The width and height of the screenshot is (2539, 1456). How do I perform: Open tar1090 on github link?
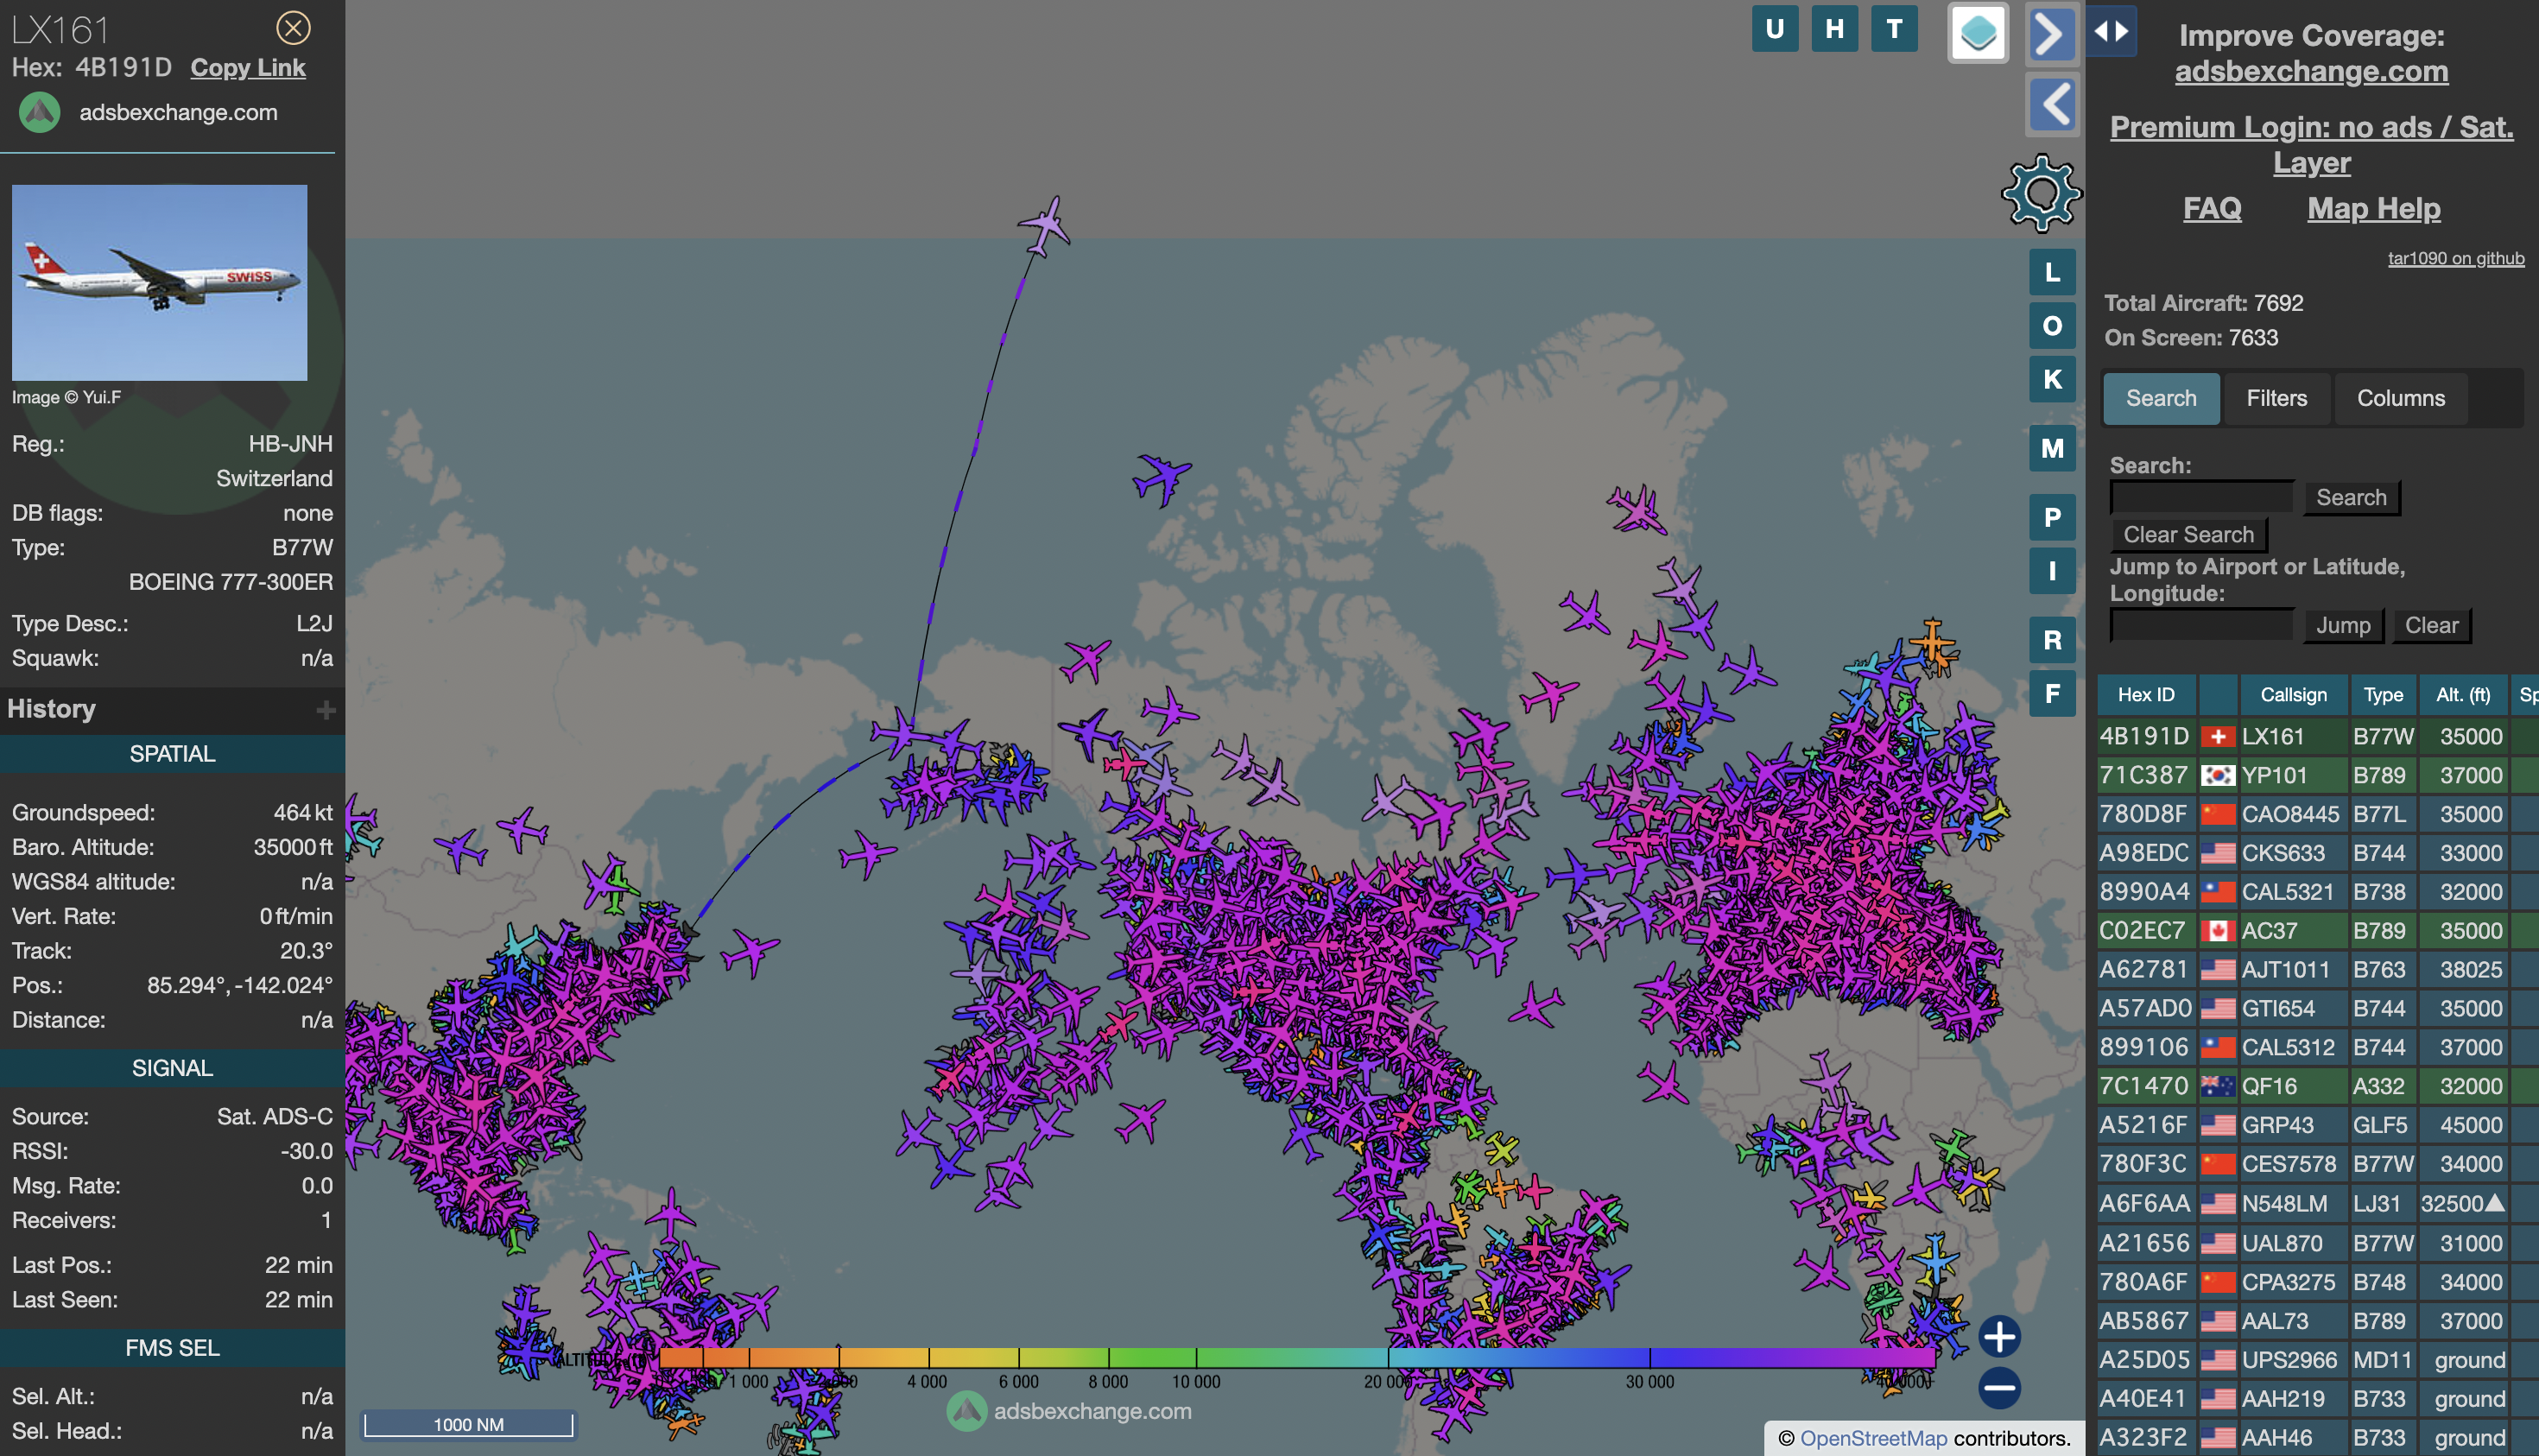point(2455,258)
